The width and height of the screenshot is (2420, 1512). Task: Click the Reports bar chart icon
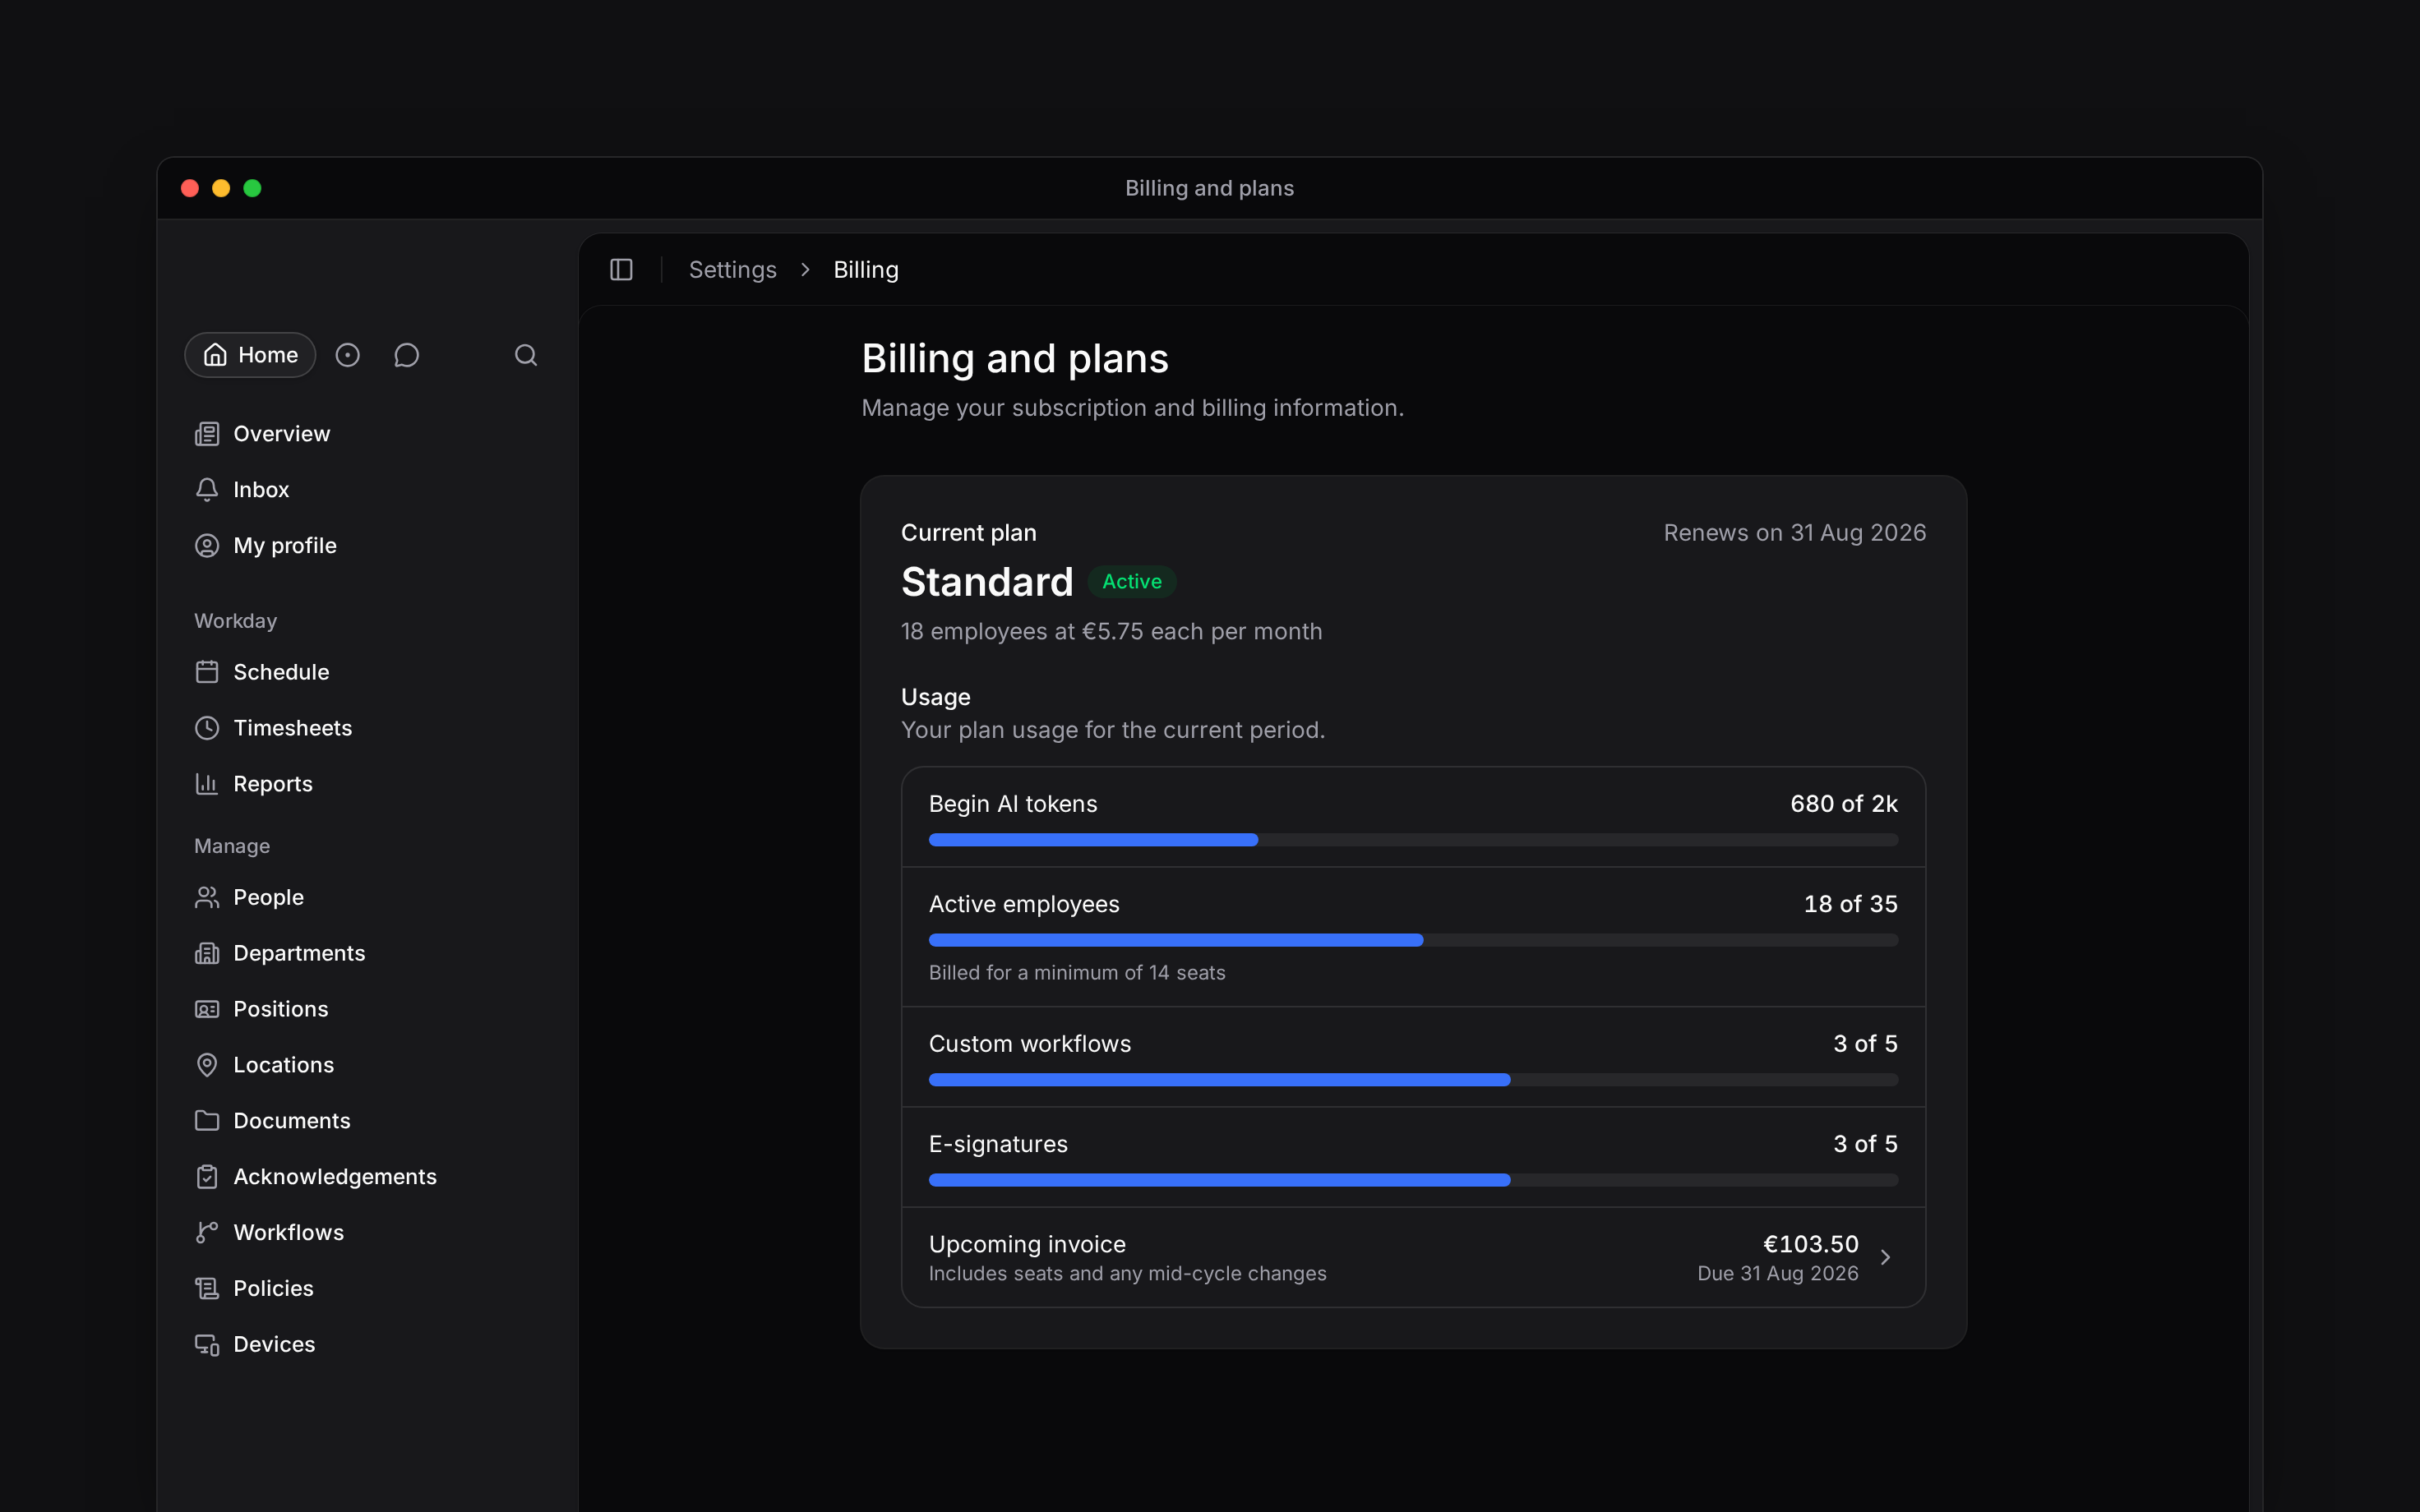pos(207,784)
